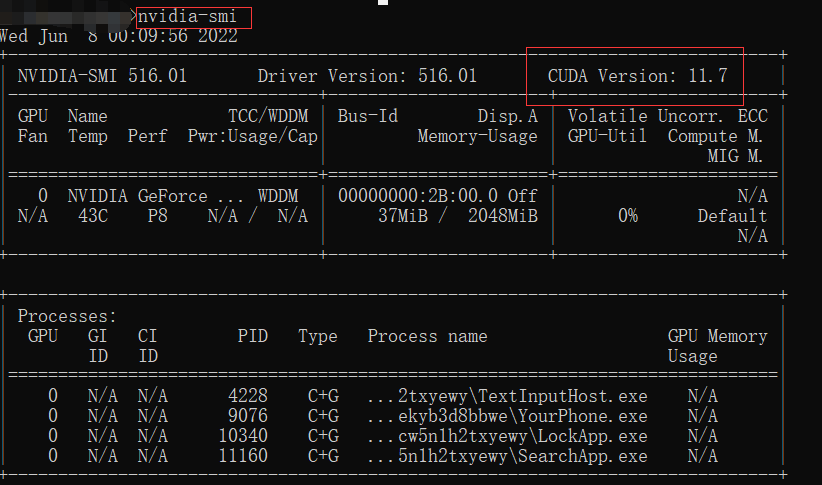This screenshot has height=485, width=822.
Task: Click the Memory-Usage column header
Action: click(x=477, y=136)
